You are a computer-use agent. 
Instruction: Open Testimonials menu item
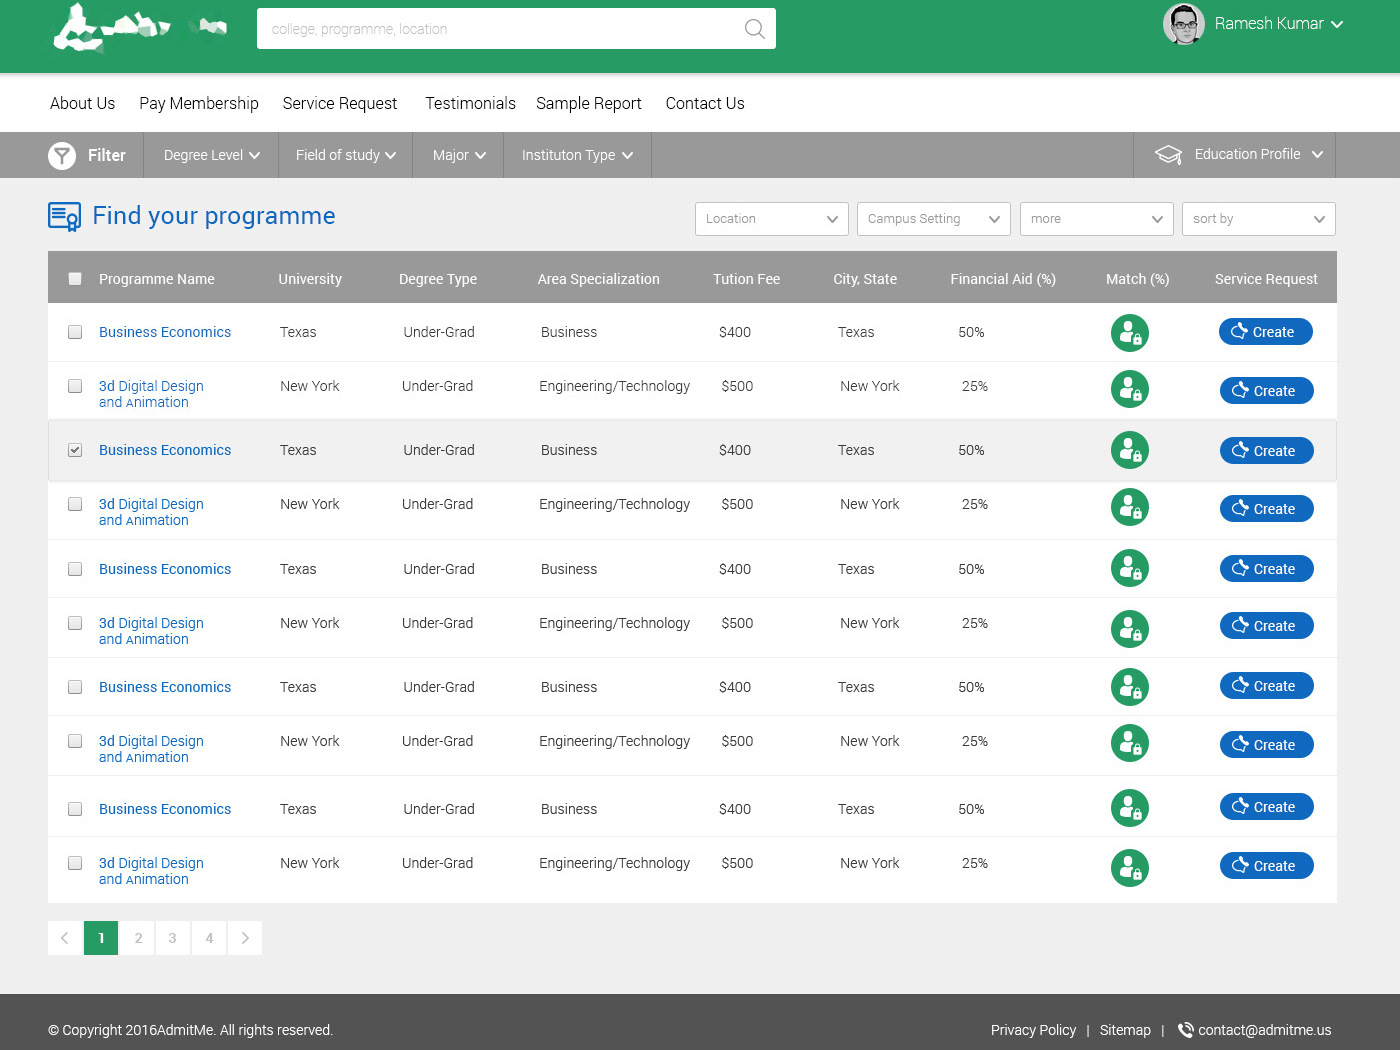[x=470, y=103]
